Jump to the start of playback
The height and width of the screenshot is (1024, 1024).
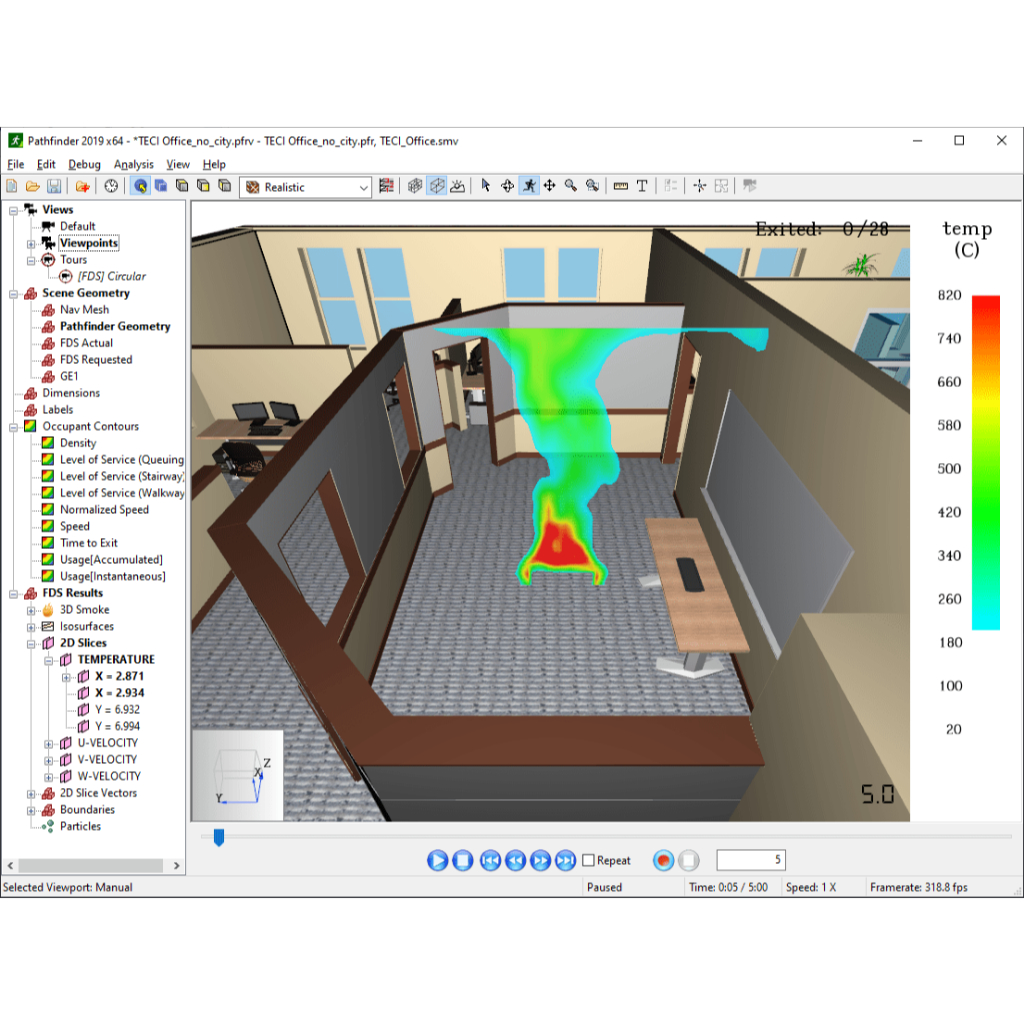(490, 860)
